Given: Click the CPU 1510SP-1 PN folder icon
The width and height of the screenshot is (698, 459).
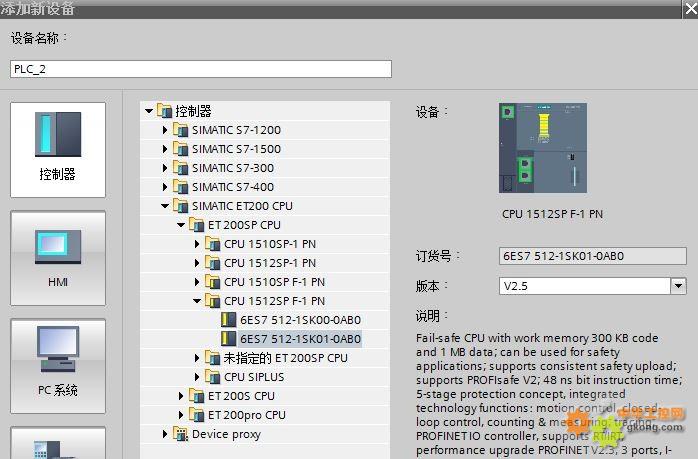Looking at the screenshot, I should pyautogui.click(x=212, y=244).
